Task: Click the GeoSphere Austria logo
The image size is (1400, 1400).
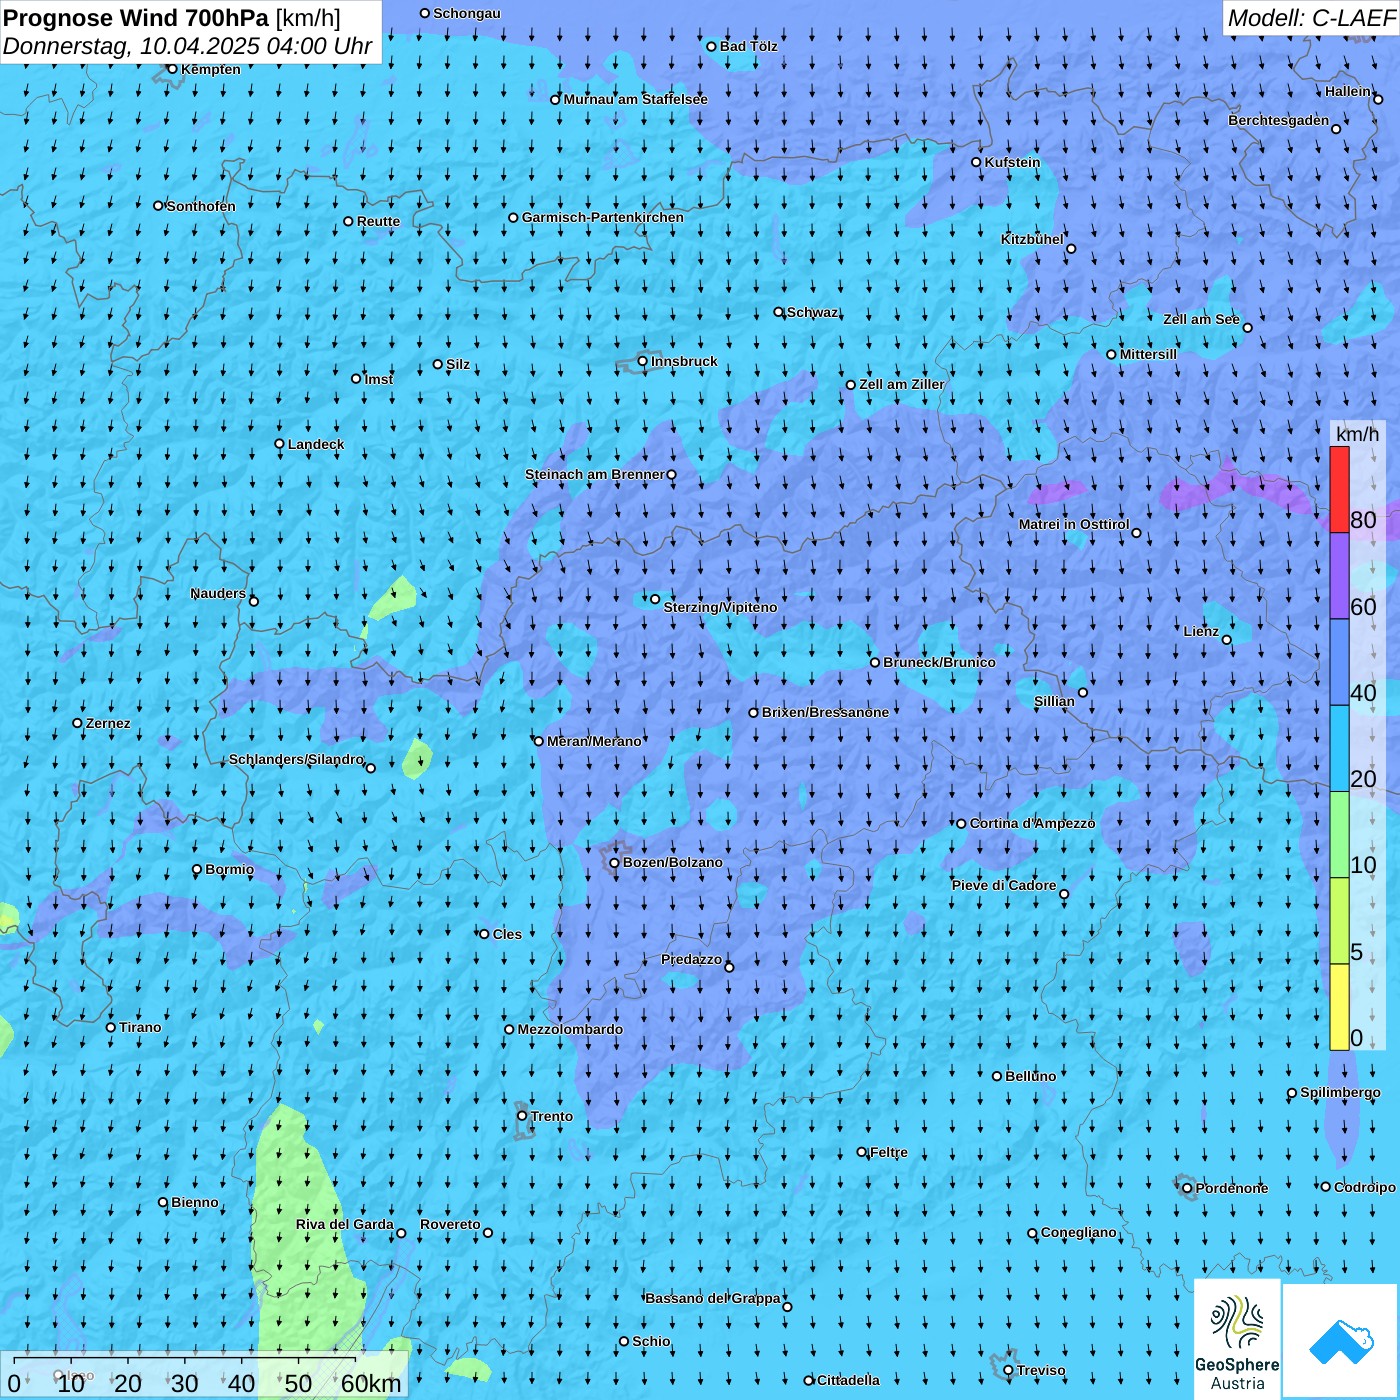Action: point(1237,1339)
